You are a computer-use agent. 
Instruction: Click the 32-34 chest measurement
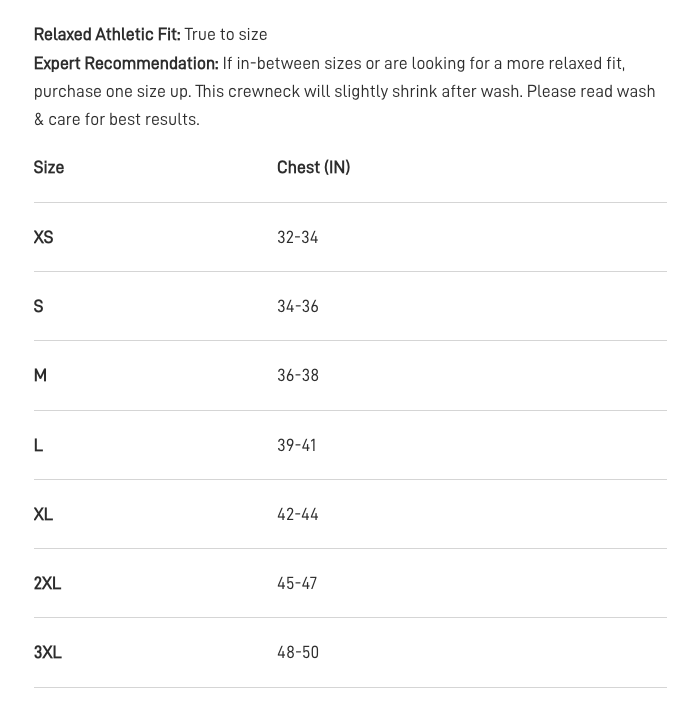coord(297,237)
